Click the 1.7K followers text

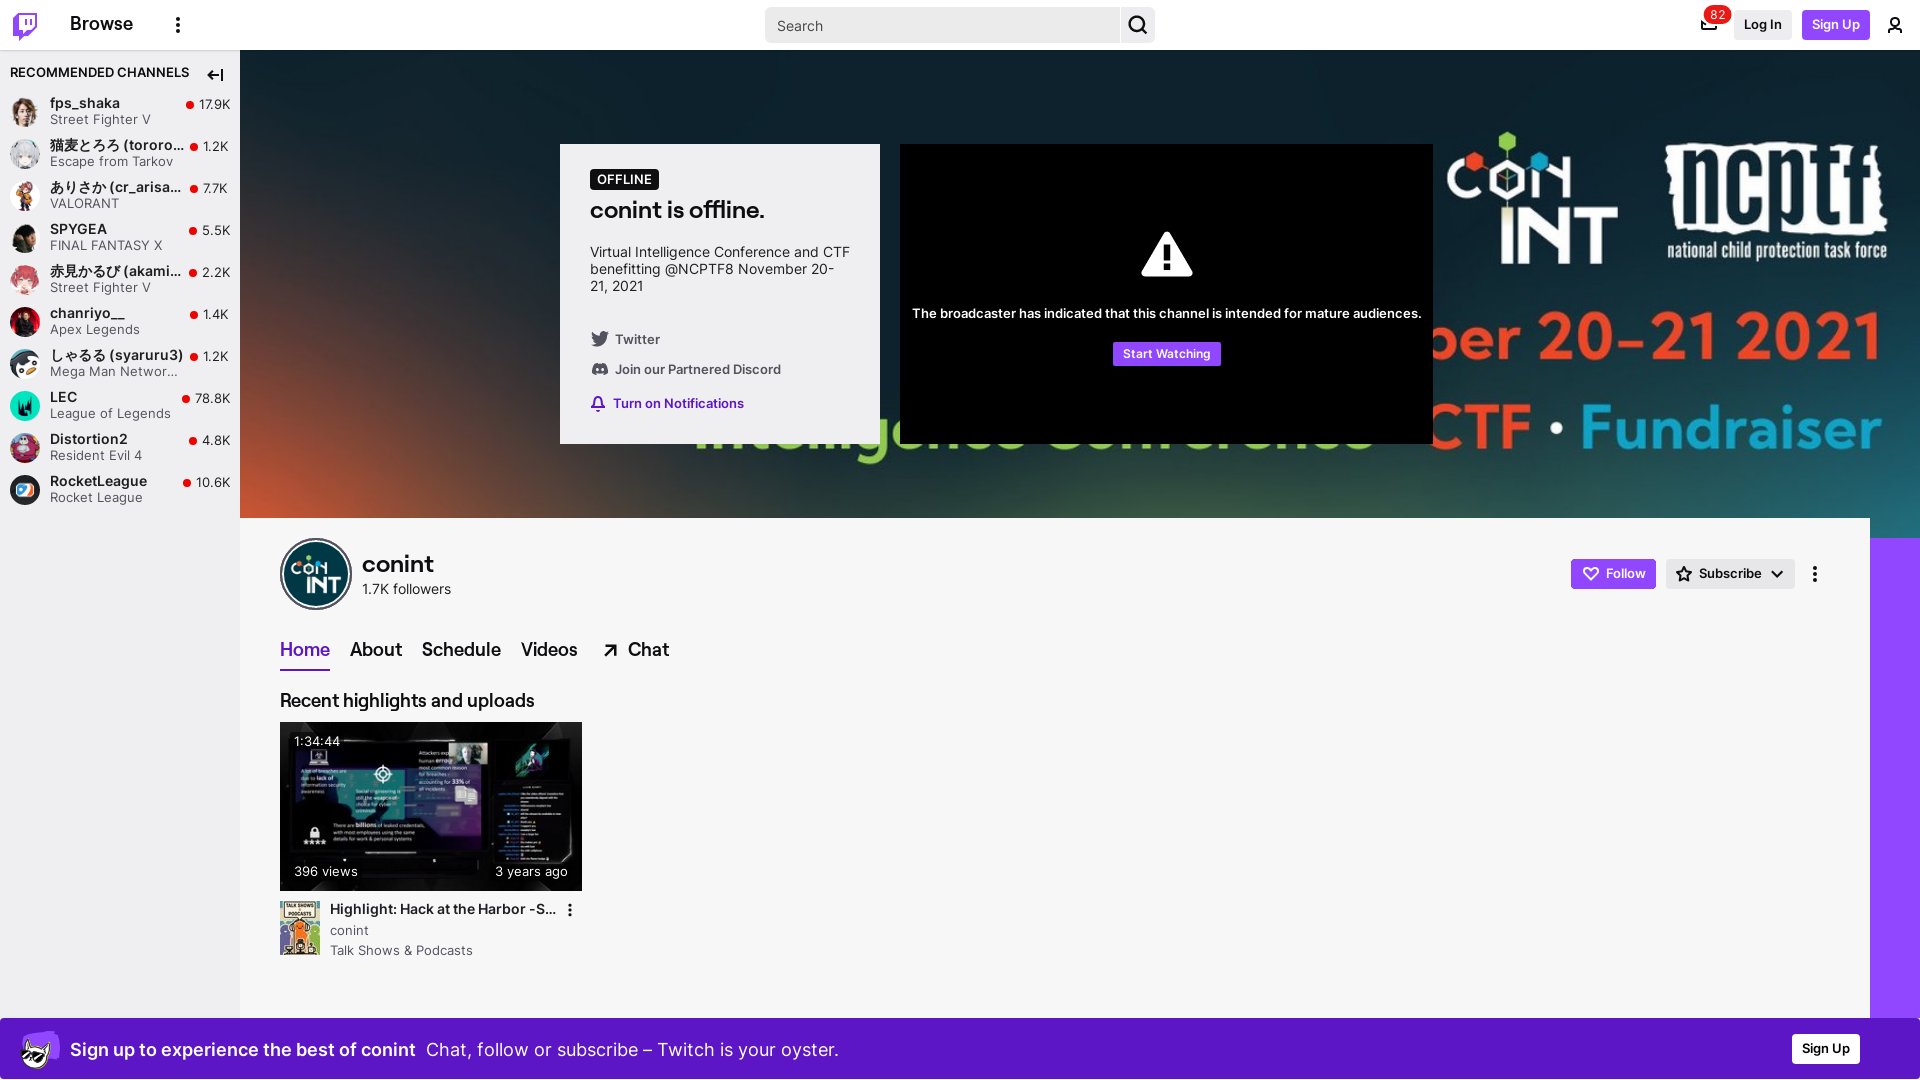coord(406,589)
